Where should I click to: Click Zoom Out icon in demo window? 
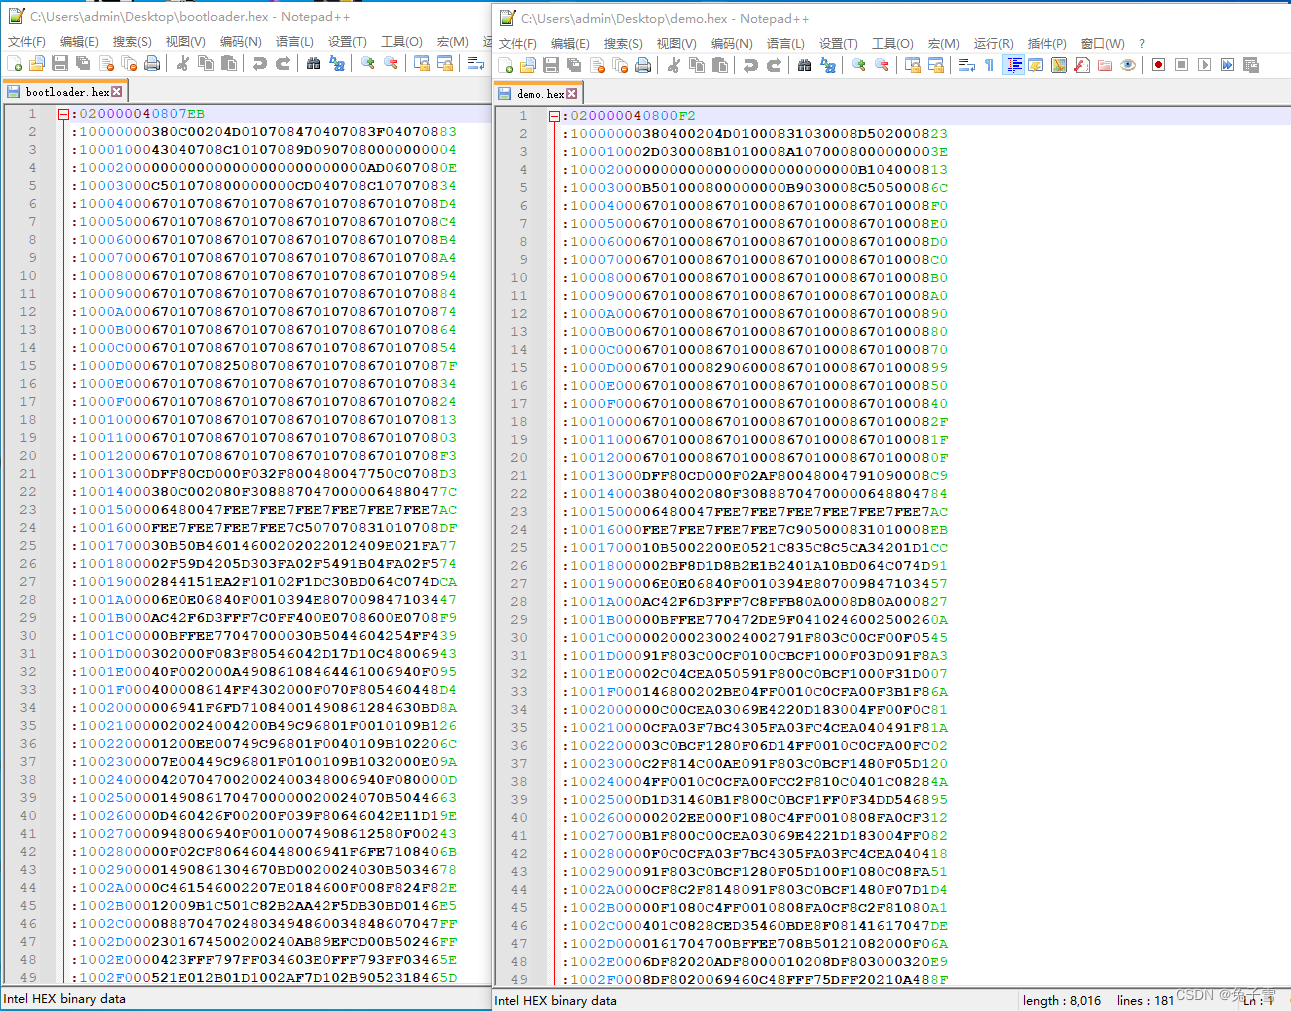pos(882,65)
